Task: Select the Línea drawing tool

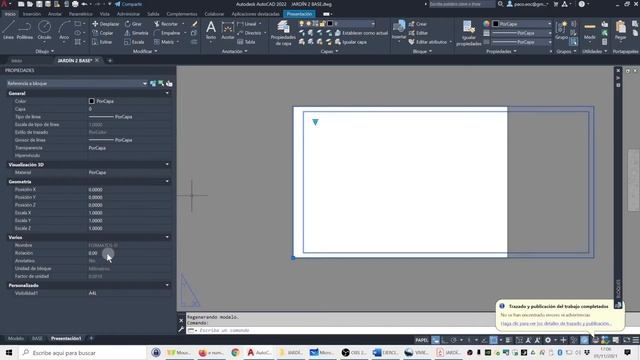Action: (x=8, y=31)
